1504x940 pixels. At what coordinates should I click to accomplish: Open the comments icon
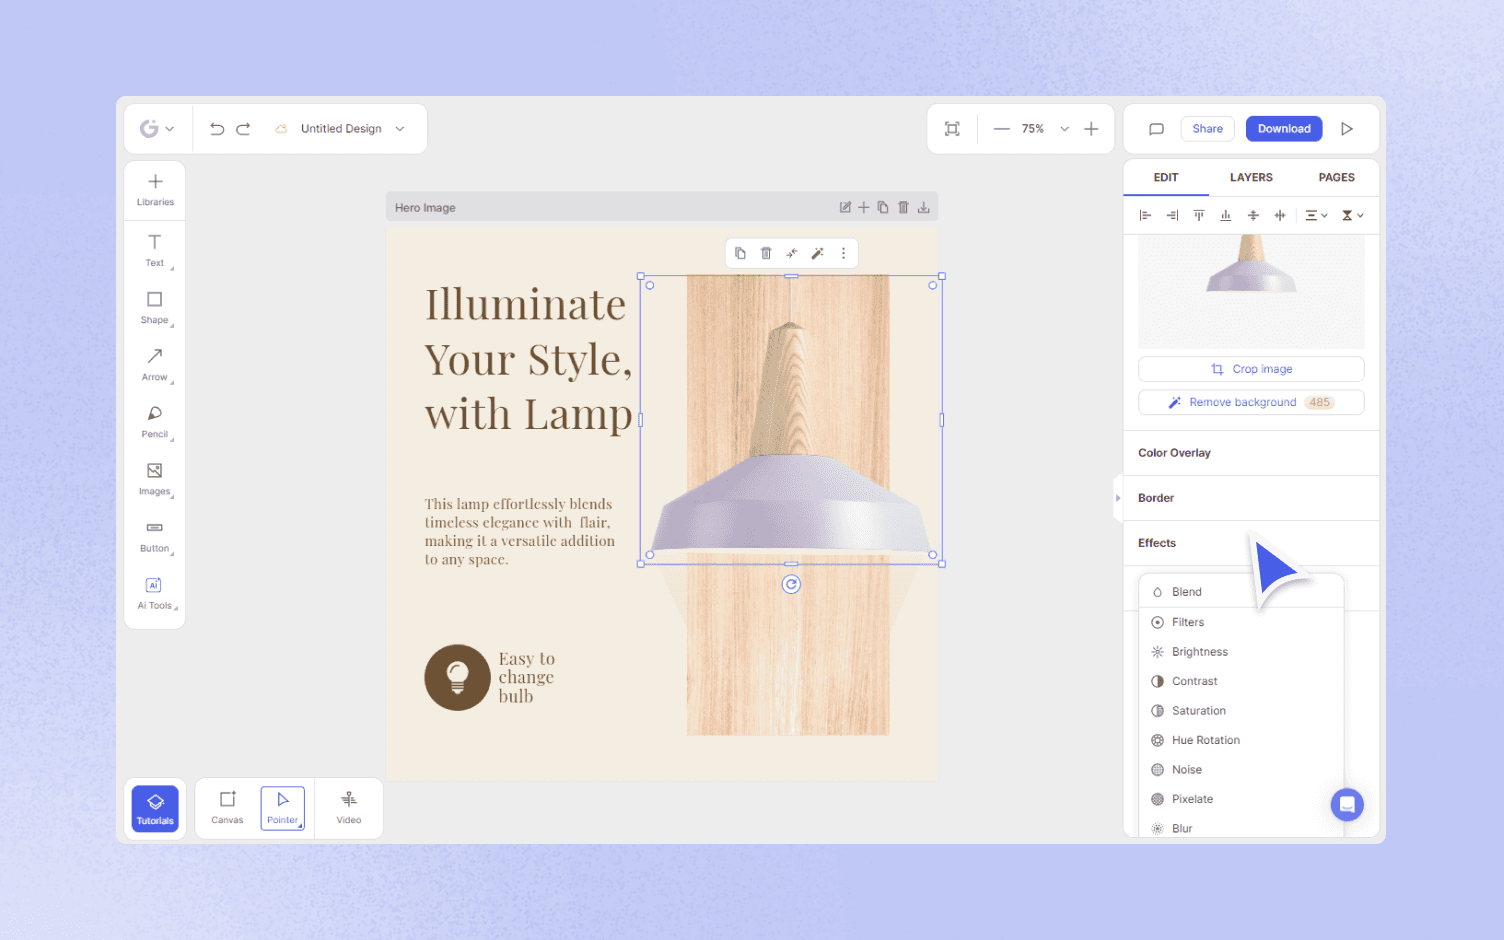[1156, 129]
